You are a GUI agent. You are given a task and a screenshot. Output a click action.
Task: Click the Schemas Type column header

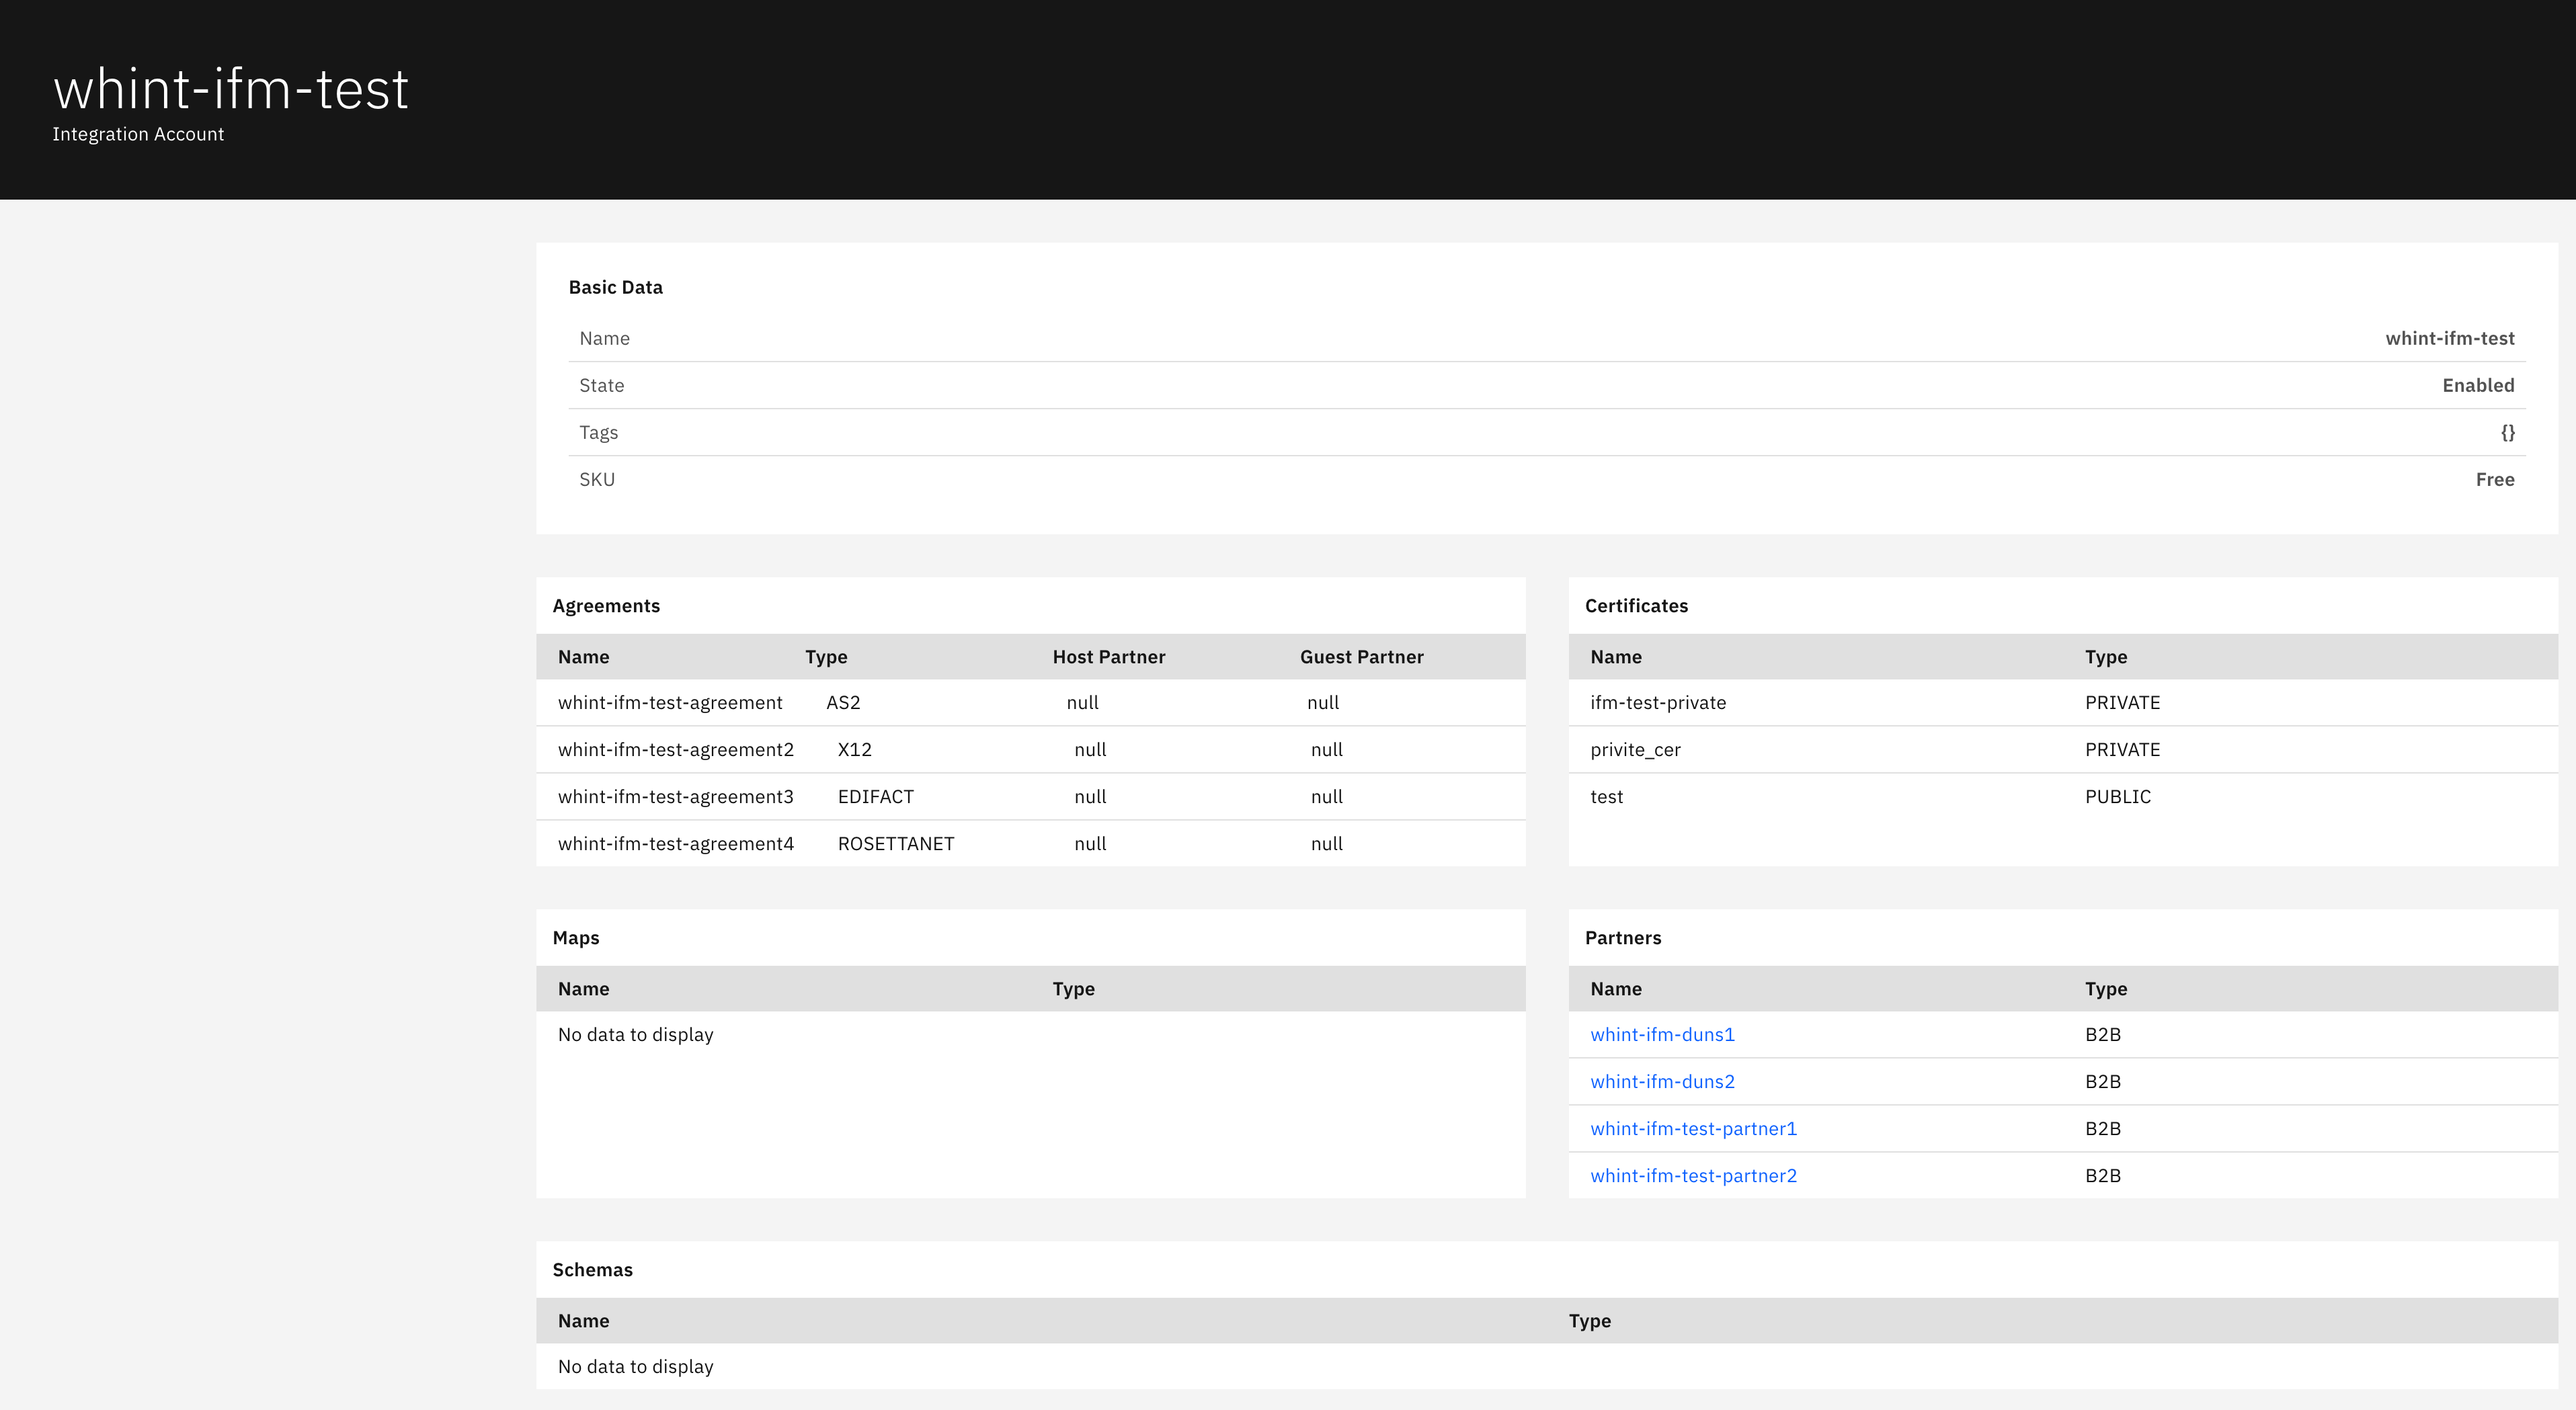tap(1589, 1320)
